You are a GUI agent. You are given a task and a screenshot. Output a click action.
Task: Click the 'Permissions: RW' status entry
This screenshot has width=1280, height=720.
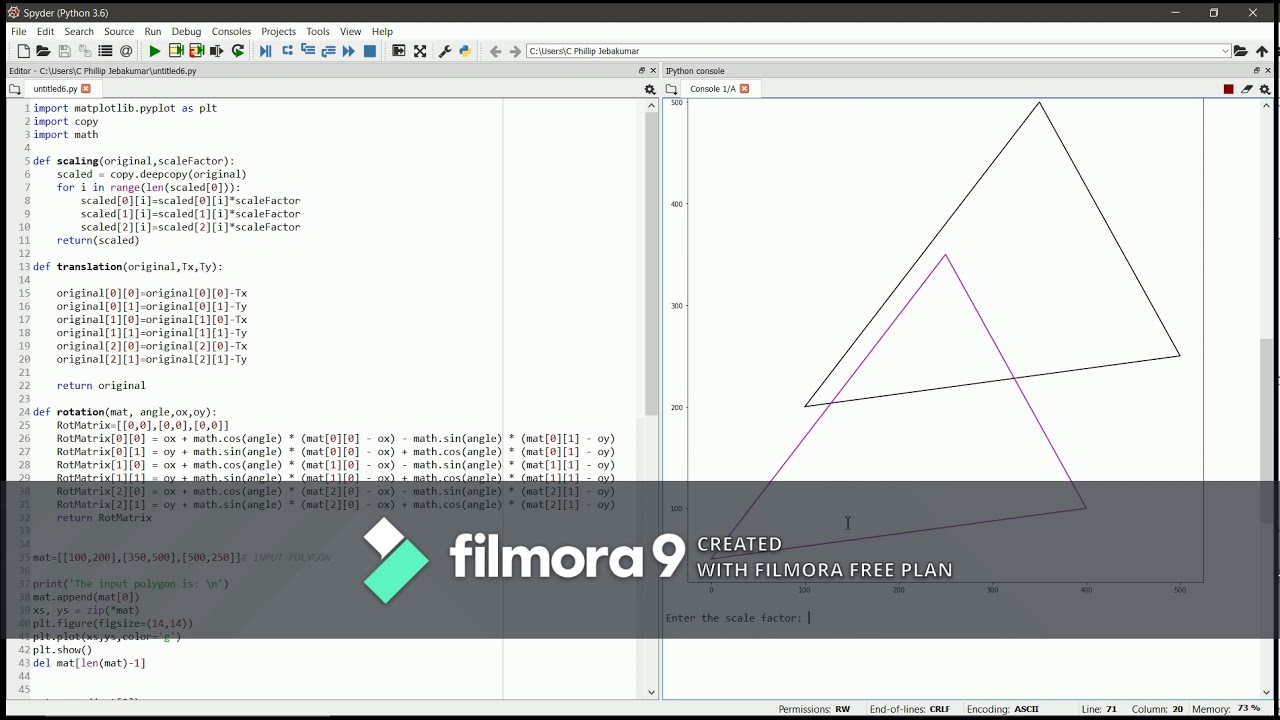pyautogui.click(x=814, y=709)
